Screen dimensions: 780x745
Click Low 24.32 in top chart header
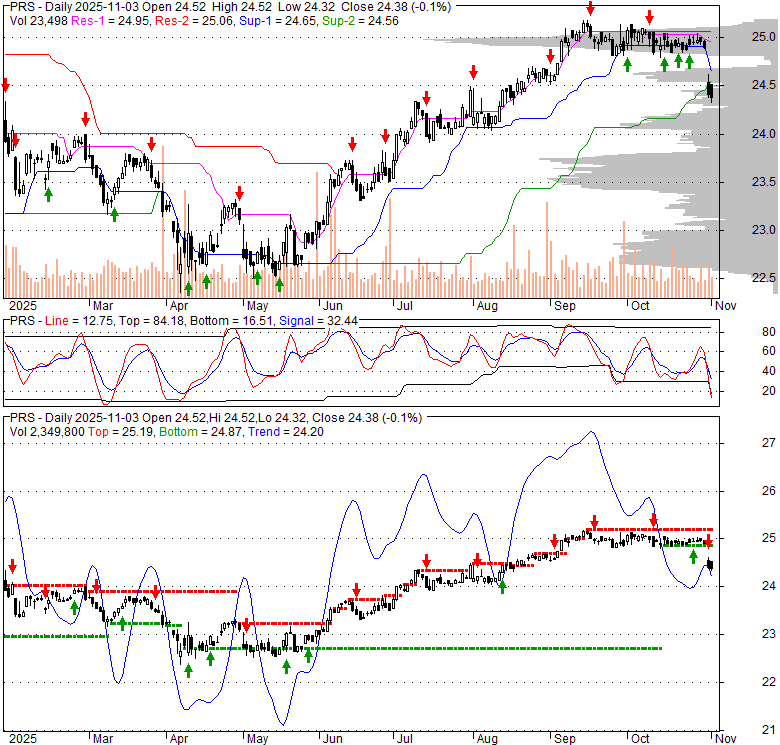point(306,7)
